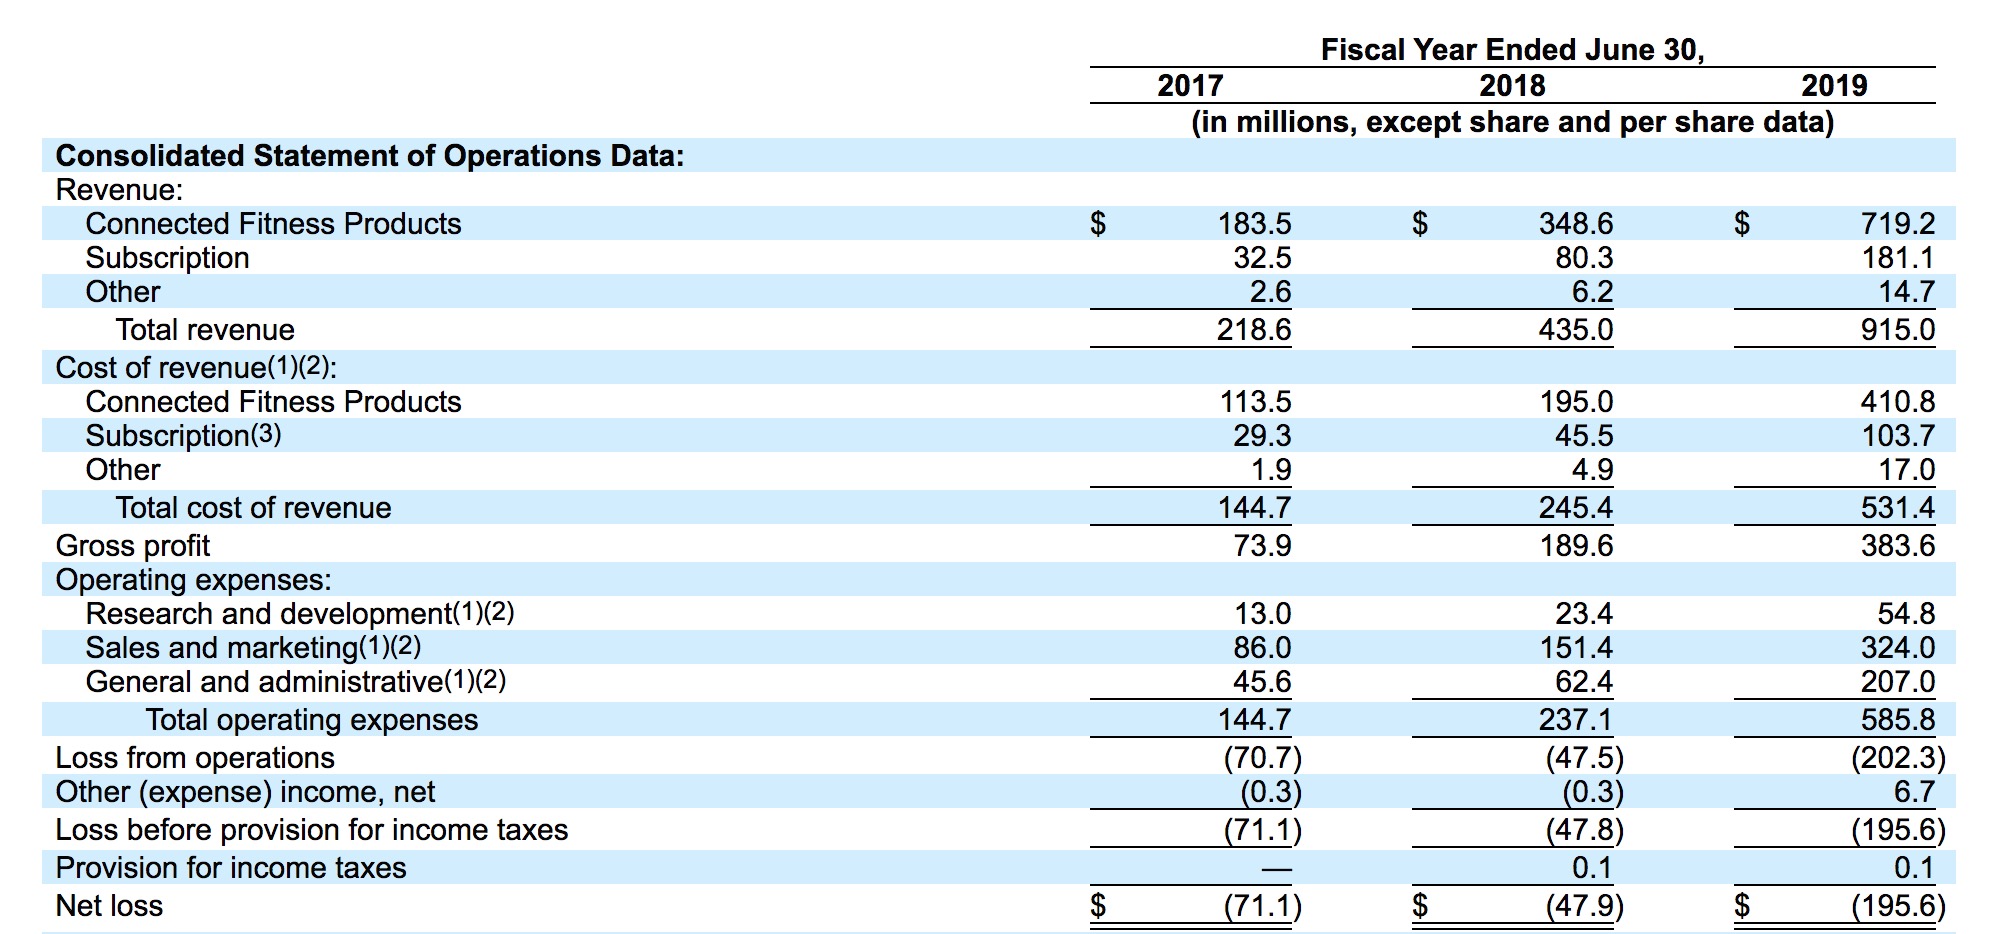Click the 2019 Other income value 6.7
Image resolution: width=2002 pixels, height=934 pixels.
[x=1913, y=792]
